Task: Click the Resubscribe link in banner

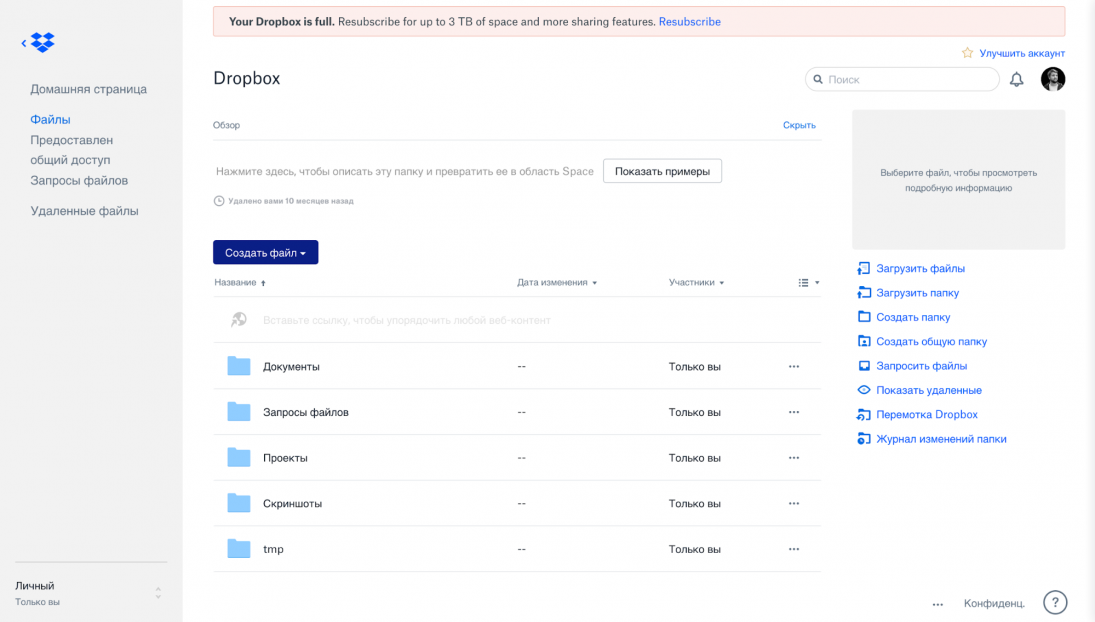Action: [689, 22]
